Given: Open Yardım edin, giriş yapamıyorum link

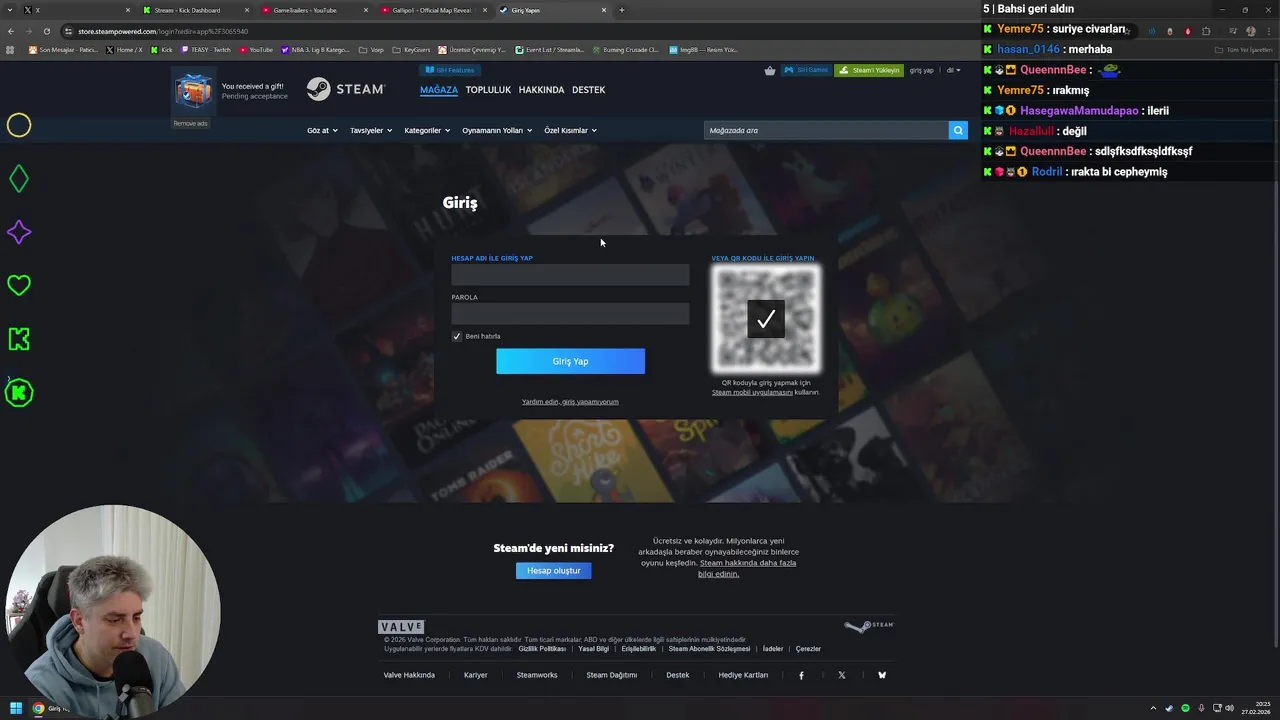Looking at the screenshot, I should point(570,402).
